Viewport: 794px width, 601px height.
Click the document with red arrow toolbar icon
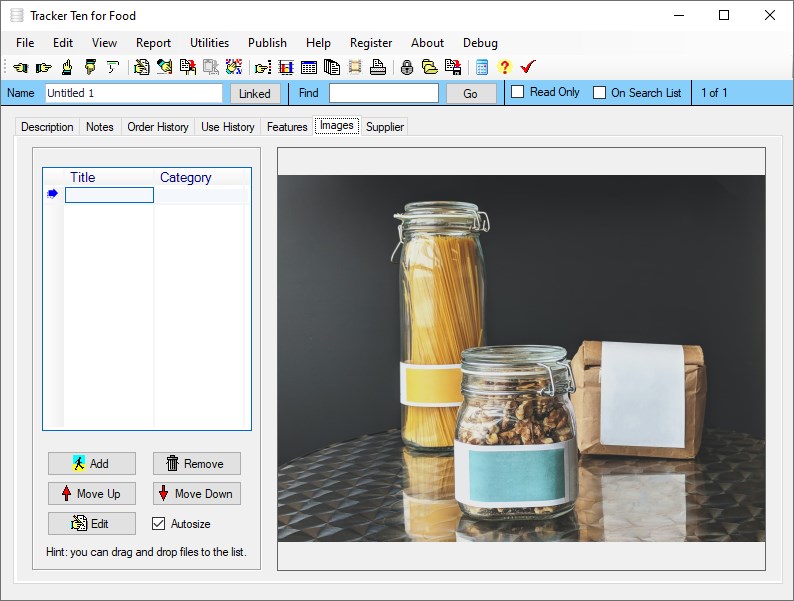(188, 67)
